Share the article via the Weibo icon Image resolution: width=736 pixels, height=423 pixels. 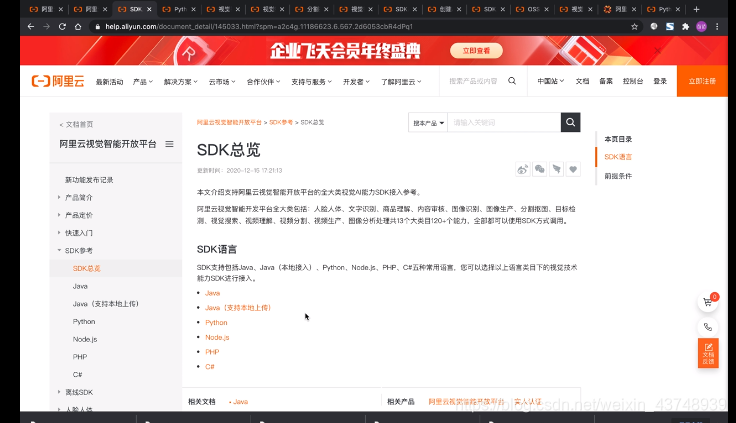[x=522, y=169]
